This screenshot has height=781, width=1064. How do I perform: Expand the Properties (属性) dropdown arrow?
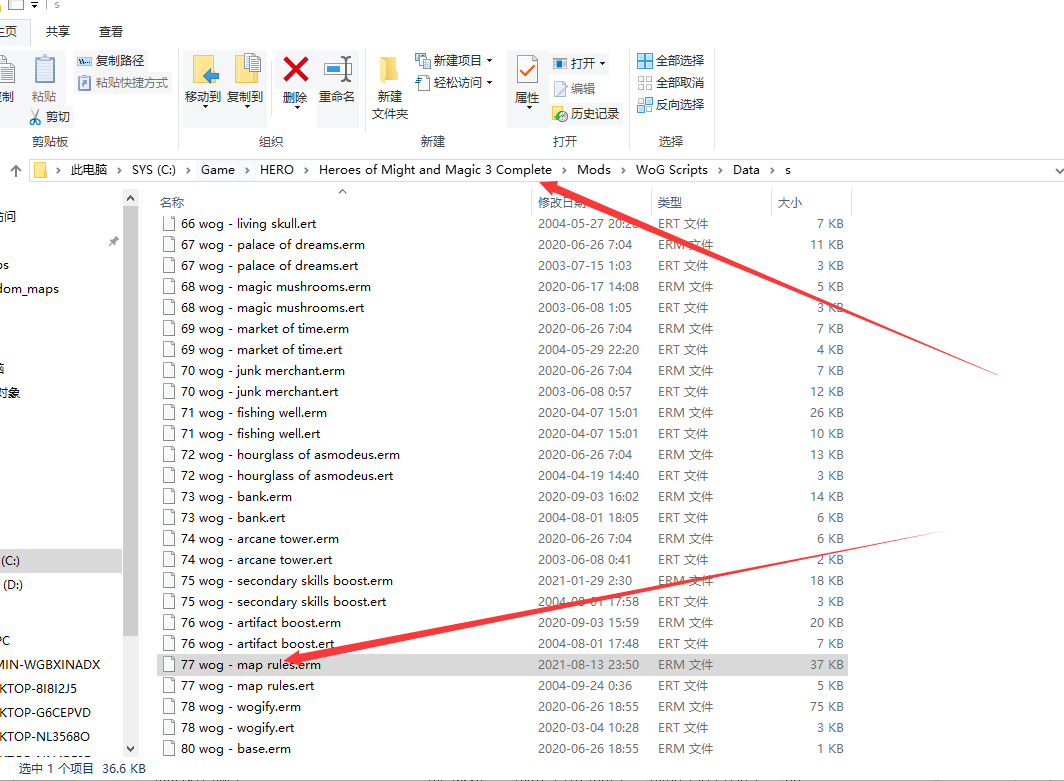point(527,107)
